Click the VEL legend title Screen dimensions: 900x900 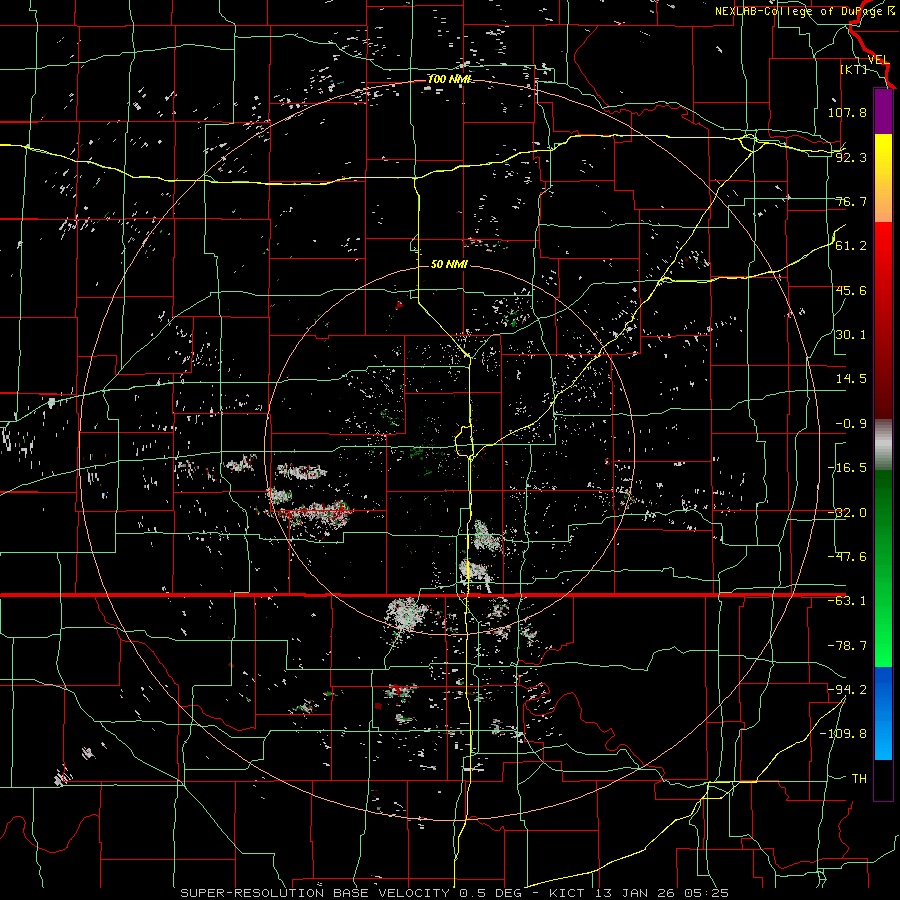[878, 60]
